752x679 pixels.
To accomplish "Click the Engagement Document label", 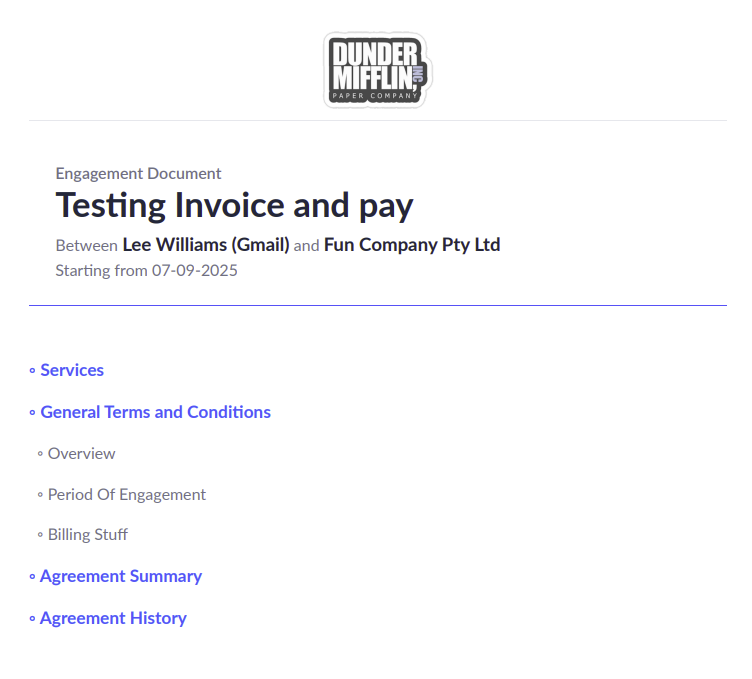I will pos(138,174).
